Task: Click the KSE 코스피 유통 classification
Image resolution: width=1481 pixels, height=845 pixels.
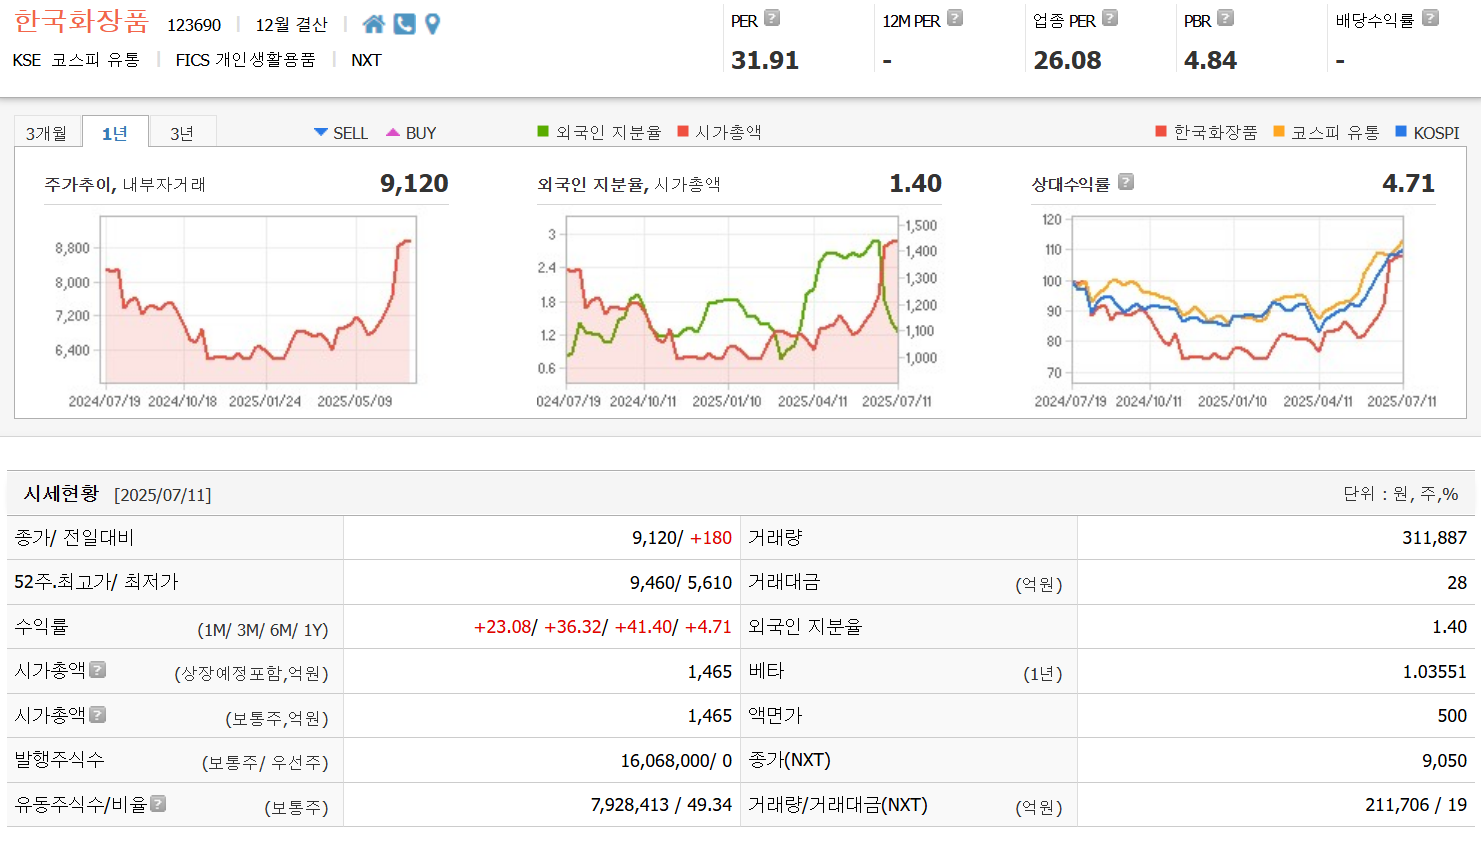Action: [x=76, y=60]
